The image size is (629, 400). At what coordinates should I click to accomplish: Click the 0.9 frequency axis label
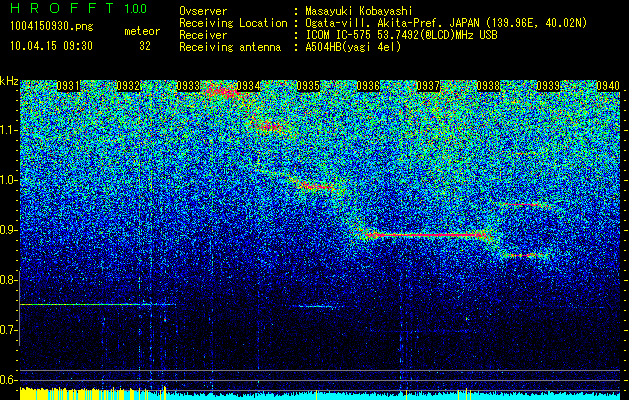[8, 230]
